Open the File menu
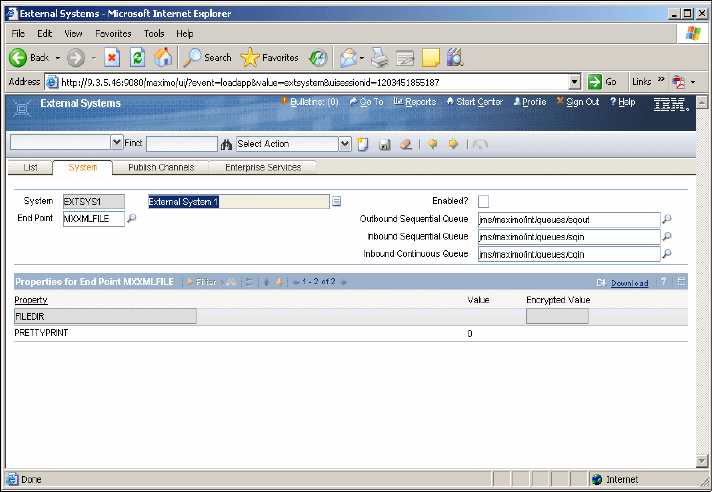 tap(18, 34)
